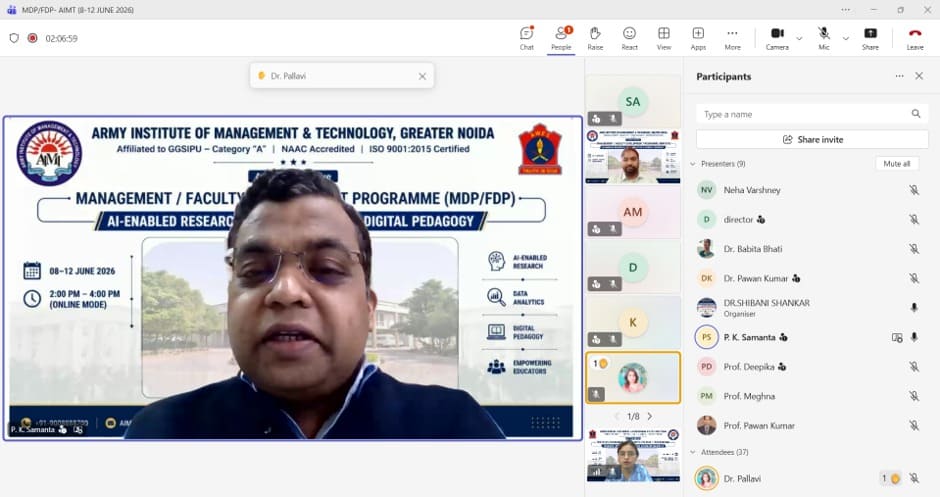Image resolution: width=940 pixels, height=497 pixels.
Task: Click Dr. Babita Bhati's muted mic icon
Action: click(x=914, y=249)
